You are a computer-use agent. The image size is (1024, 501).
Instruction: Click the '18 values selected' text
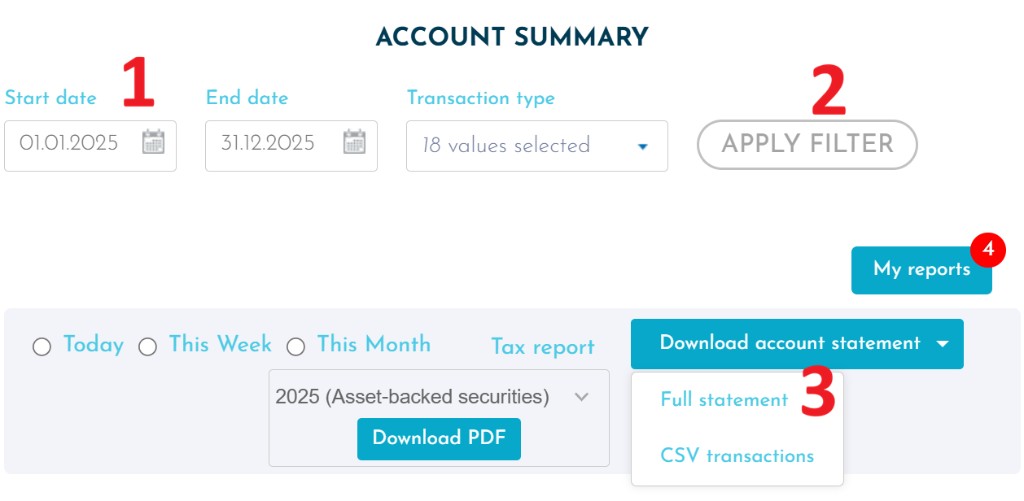[506, 146]
